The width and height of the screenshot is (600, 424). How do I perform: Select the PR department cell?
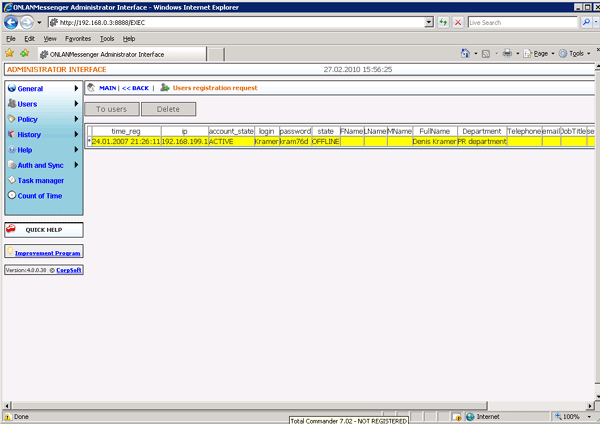[x=482, y=142]
